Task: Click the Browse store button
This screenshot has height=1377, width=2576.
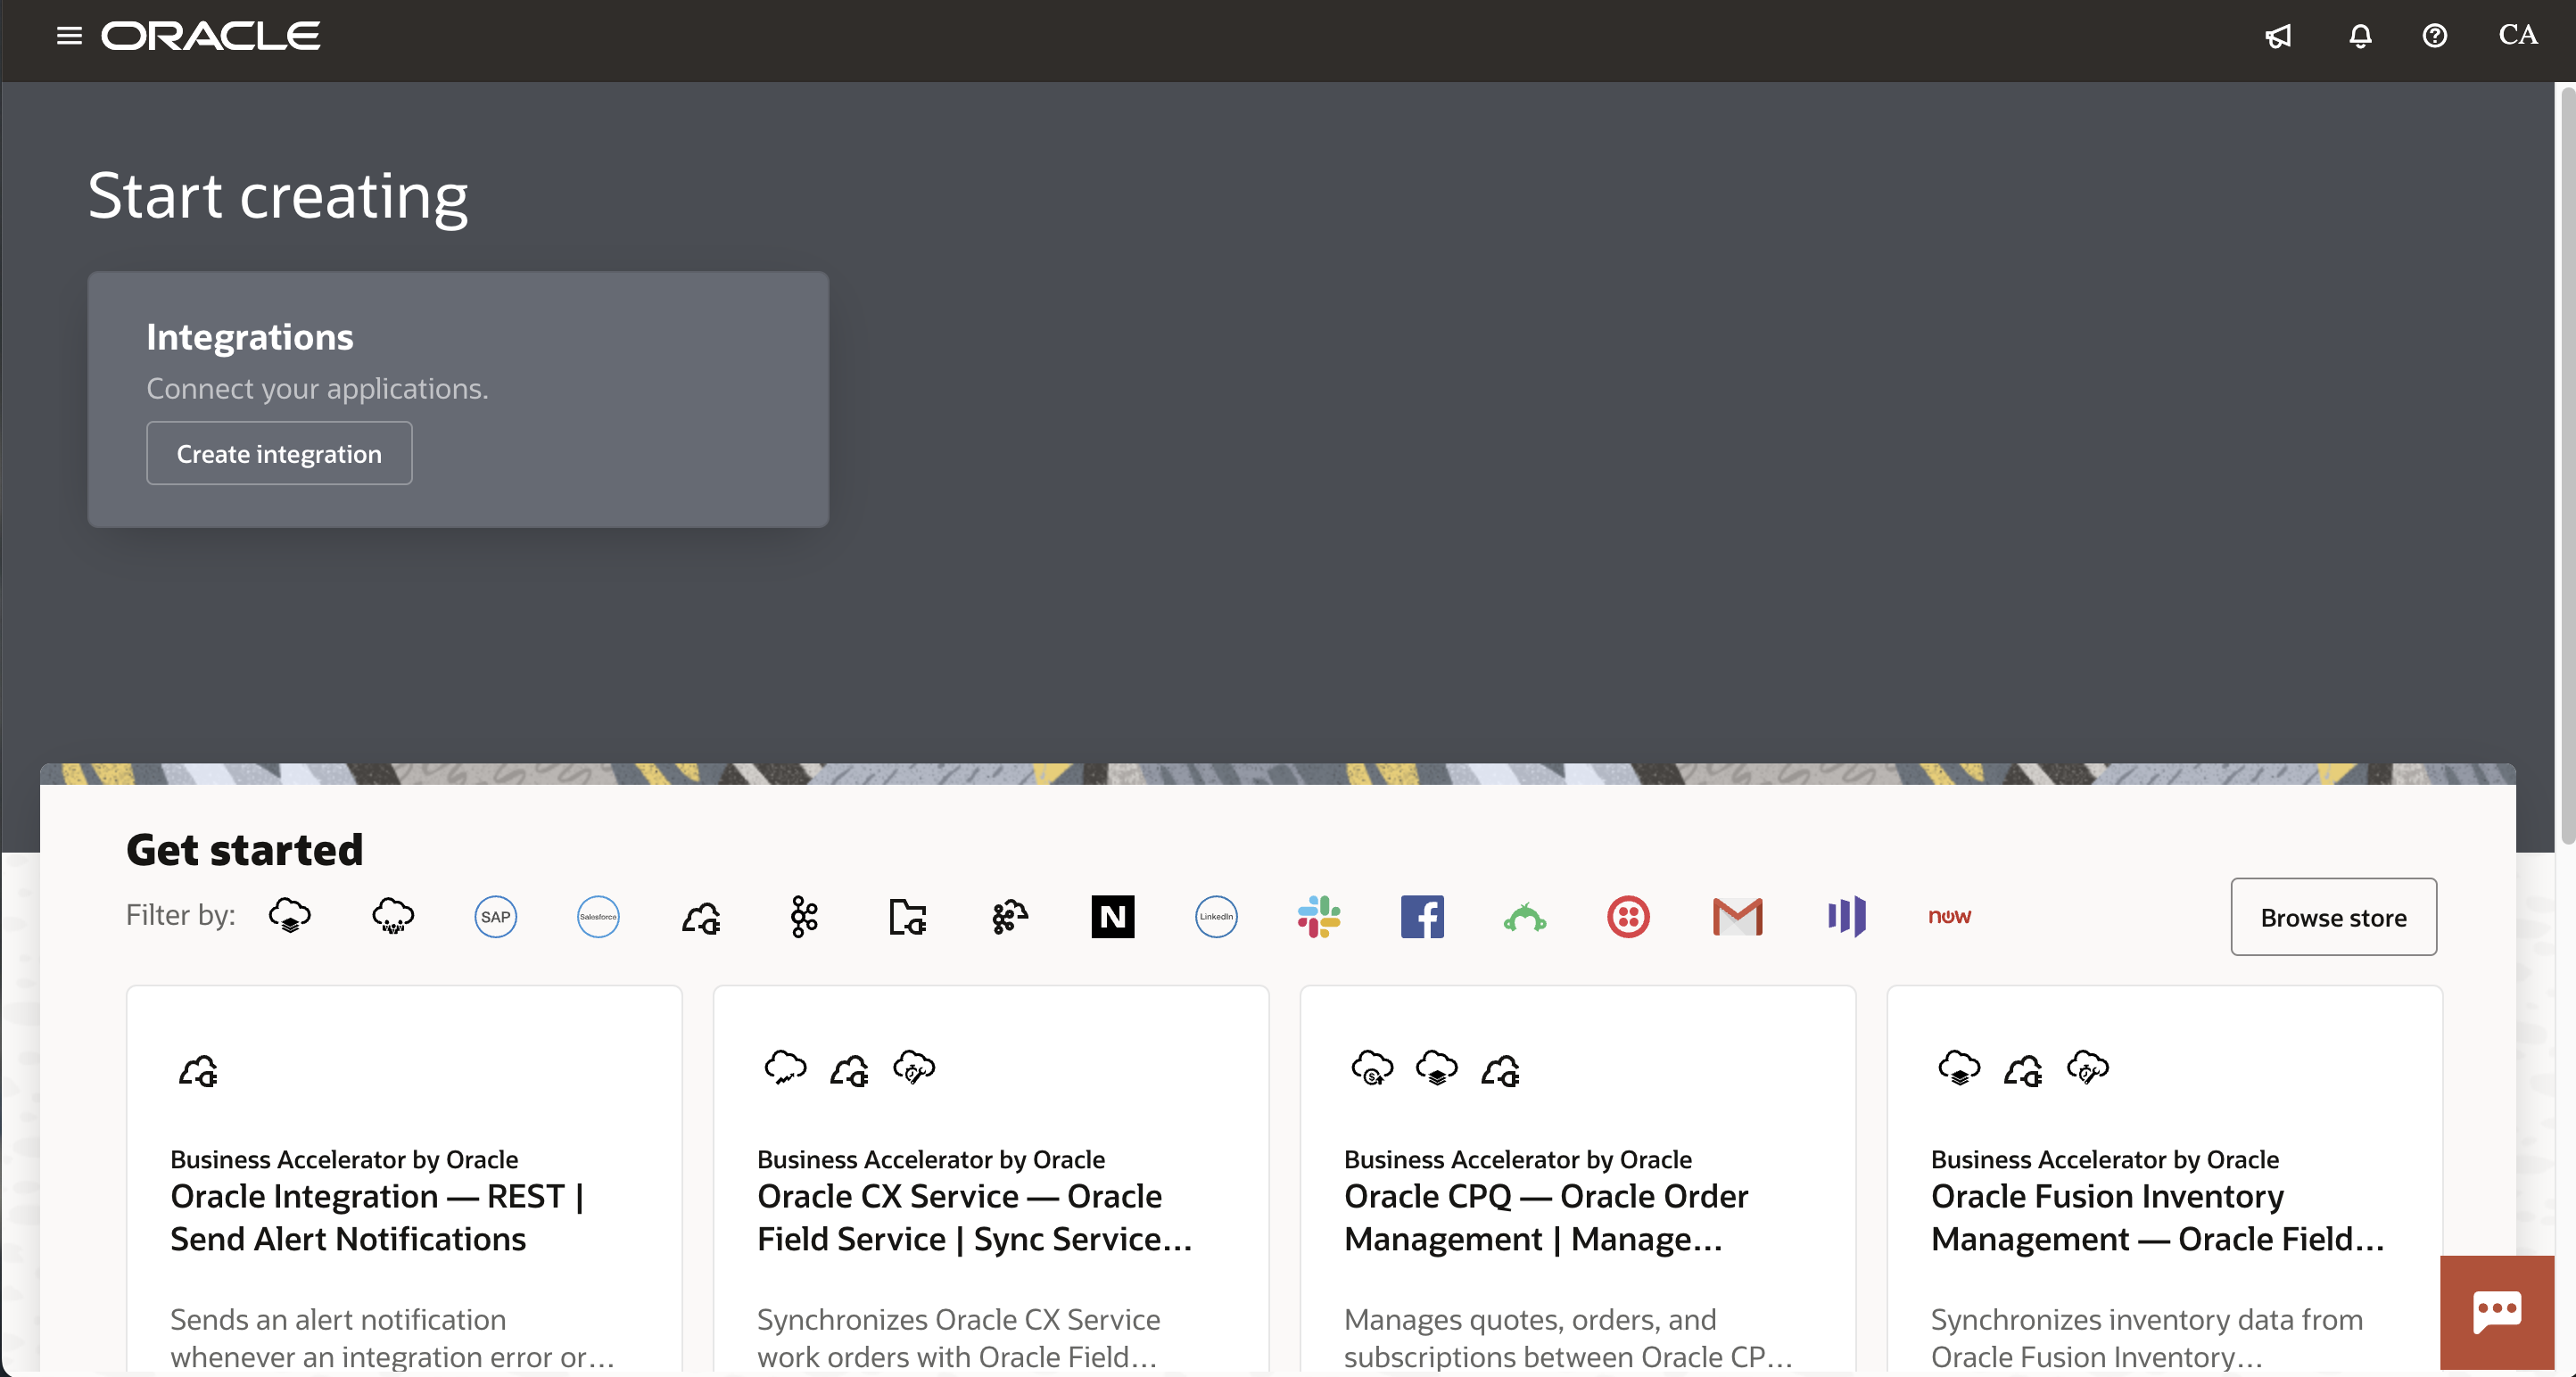Action: click(x=2333, y=917)
